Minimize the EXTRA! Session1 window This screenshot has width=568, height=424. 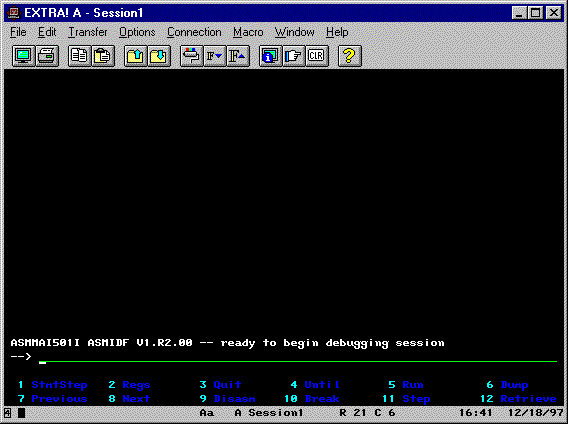click(x=519, y=13)
